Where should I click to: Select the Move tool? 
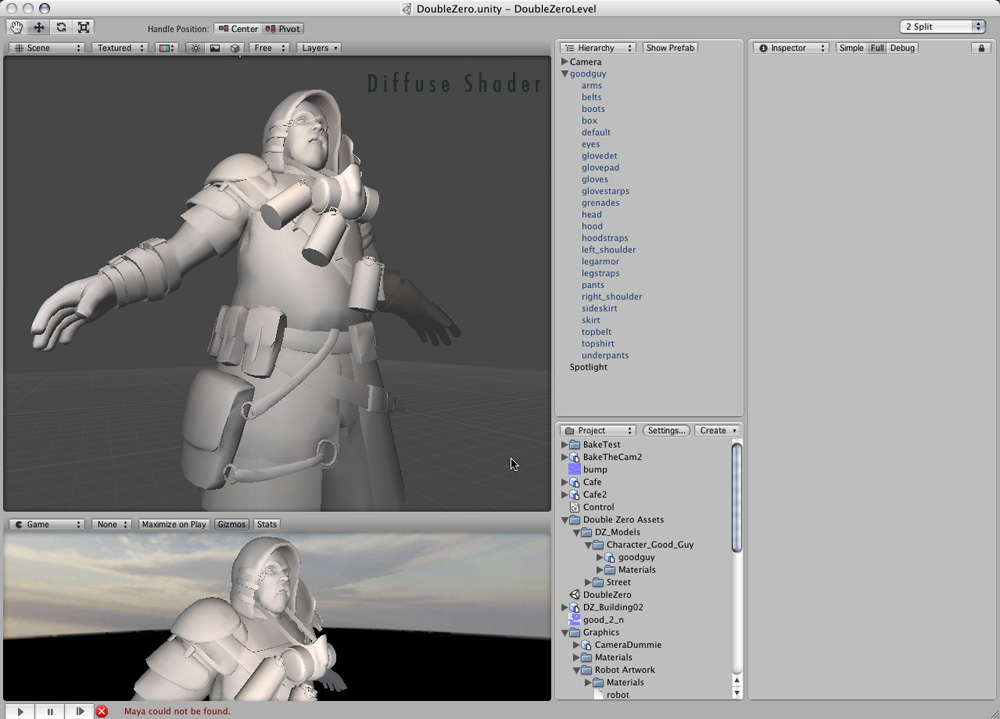click(38, 27)
